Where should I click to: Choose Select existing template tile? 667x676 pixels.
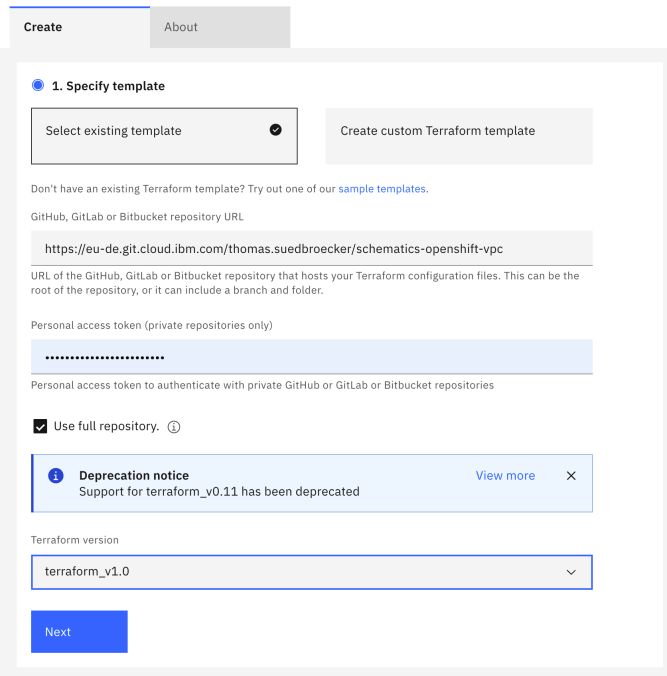164,136
